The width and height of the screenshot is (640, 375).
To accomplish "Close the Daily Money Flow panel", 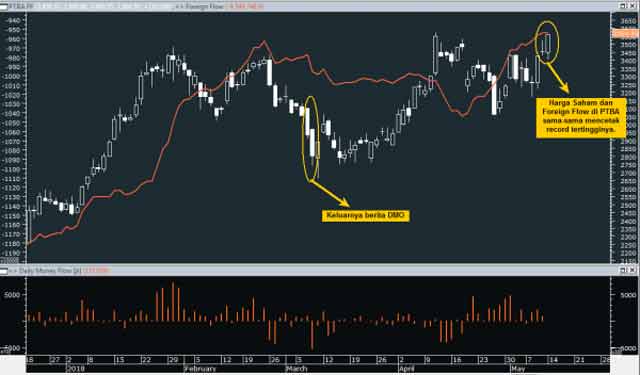I will pos(632,270).
